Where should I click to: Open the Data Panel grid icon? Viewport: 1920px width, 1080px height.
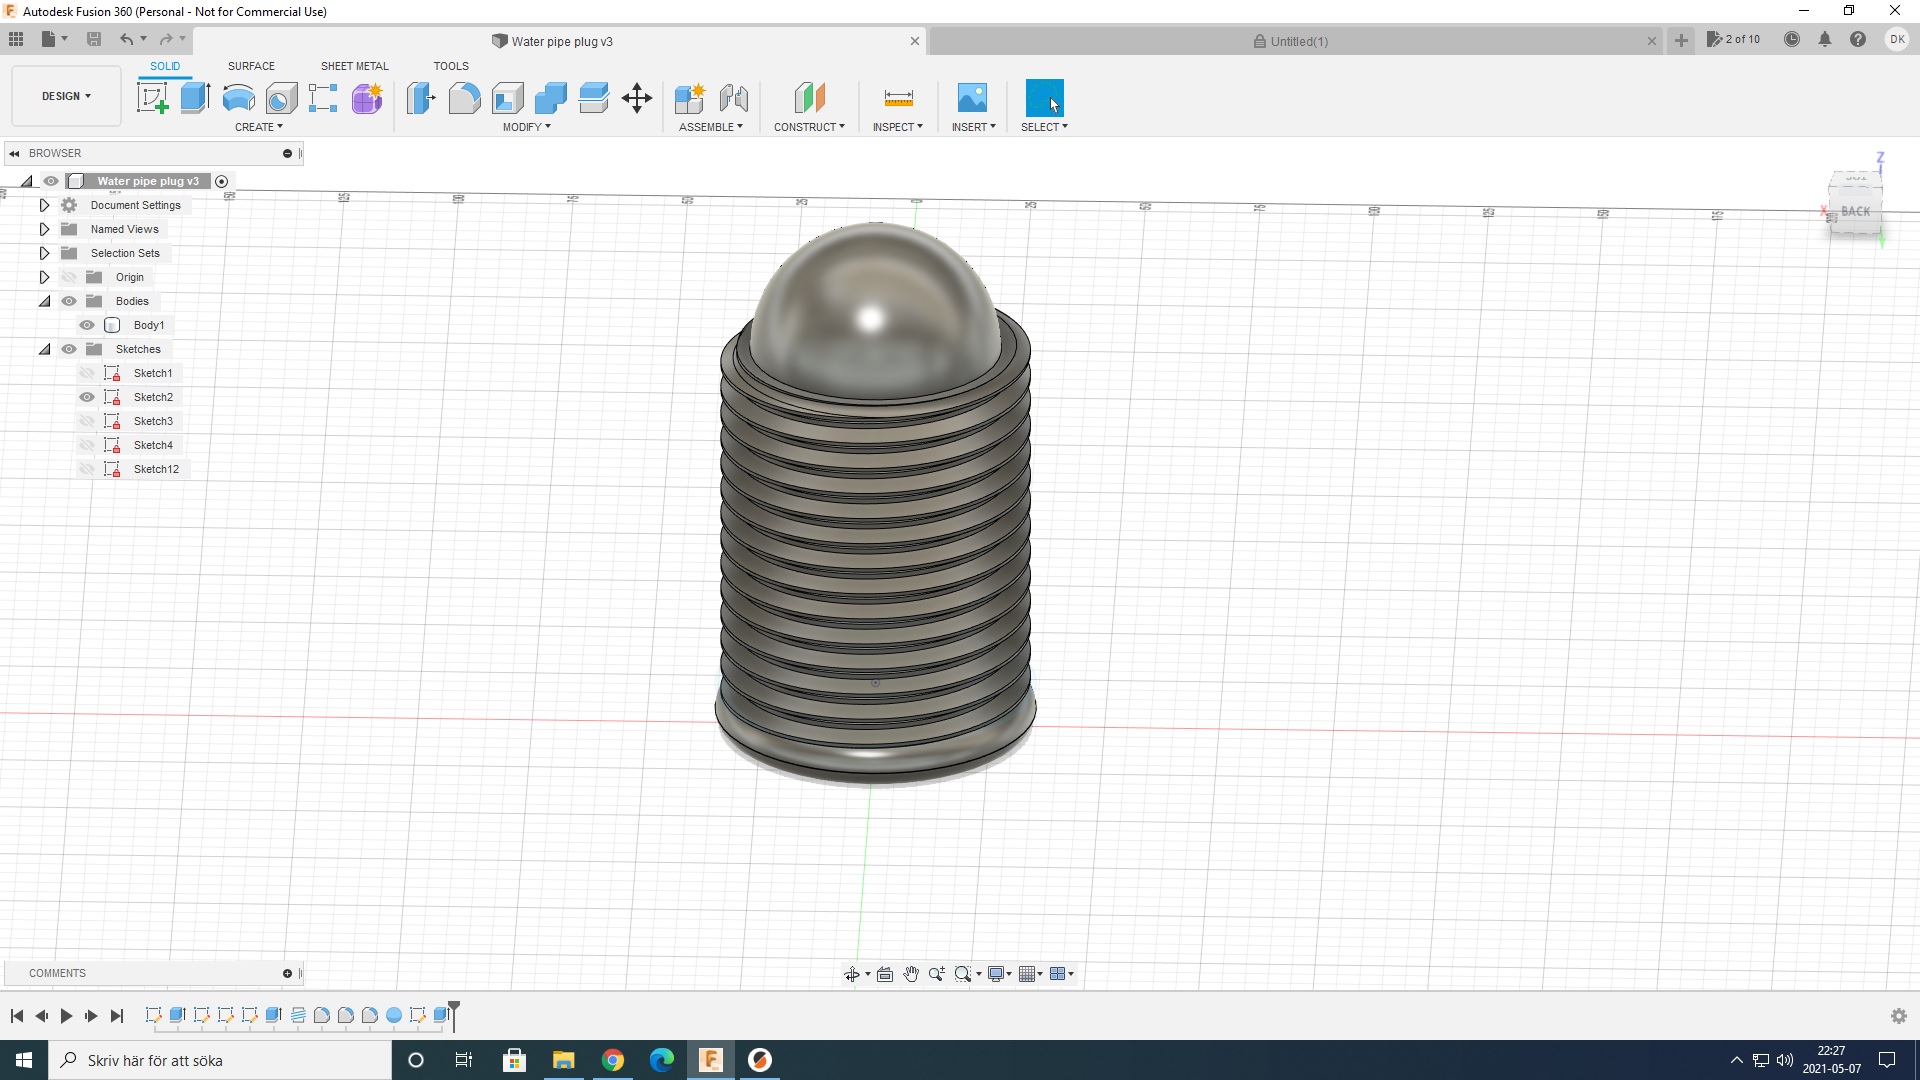(16, 39)
